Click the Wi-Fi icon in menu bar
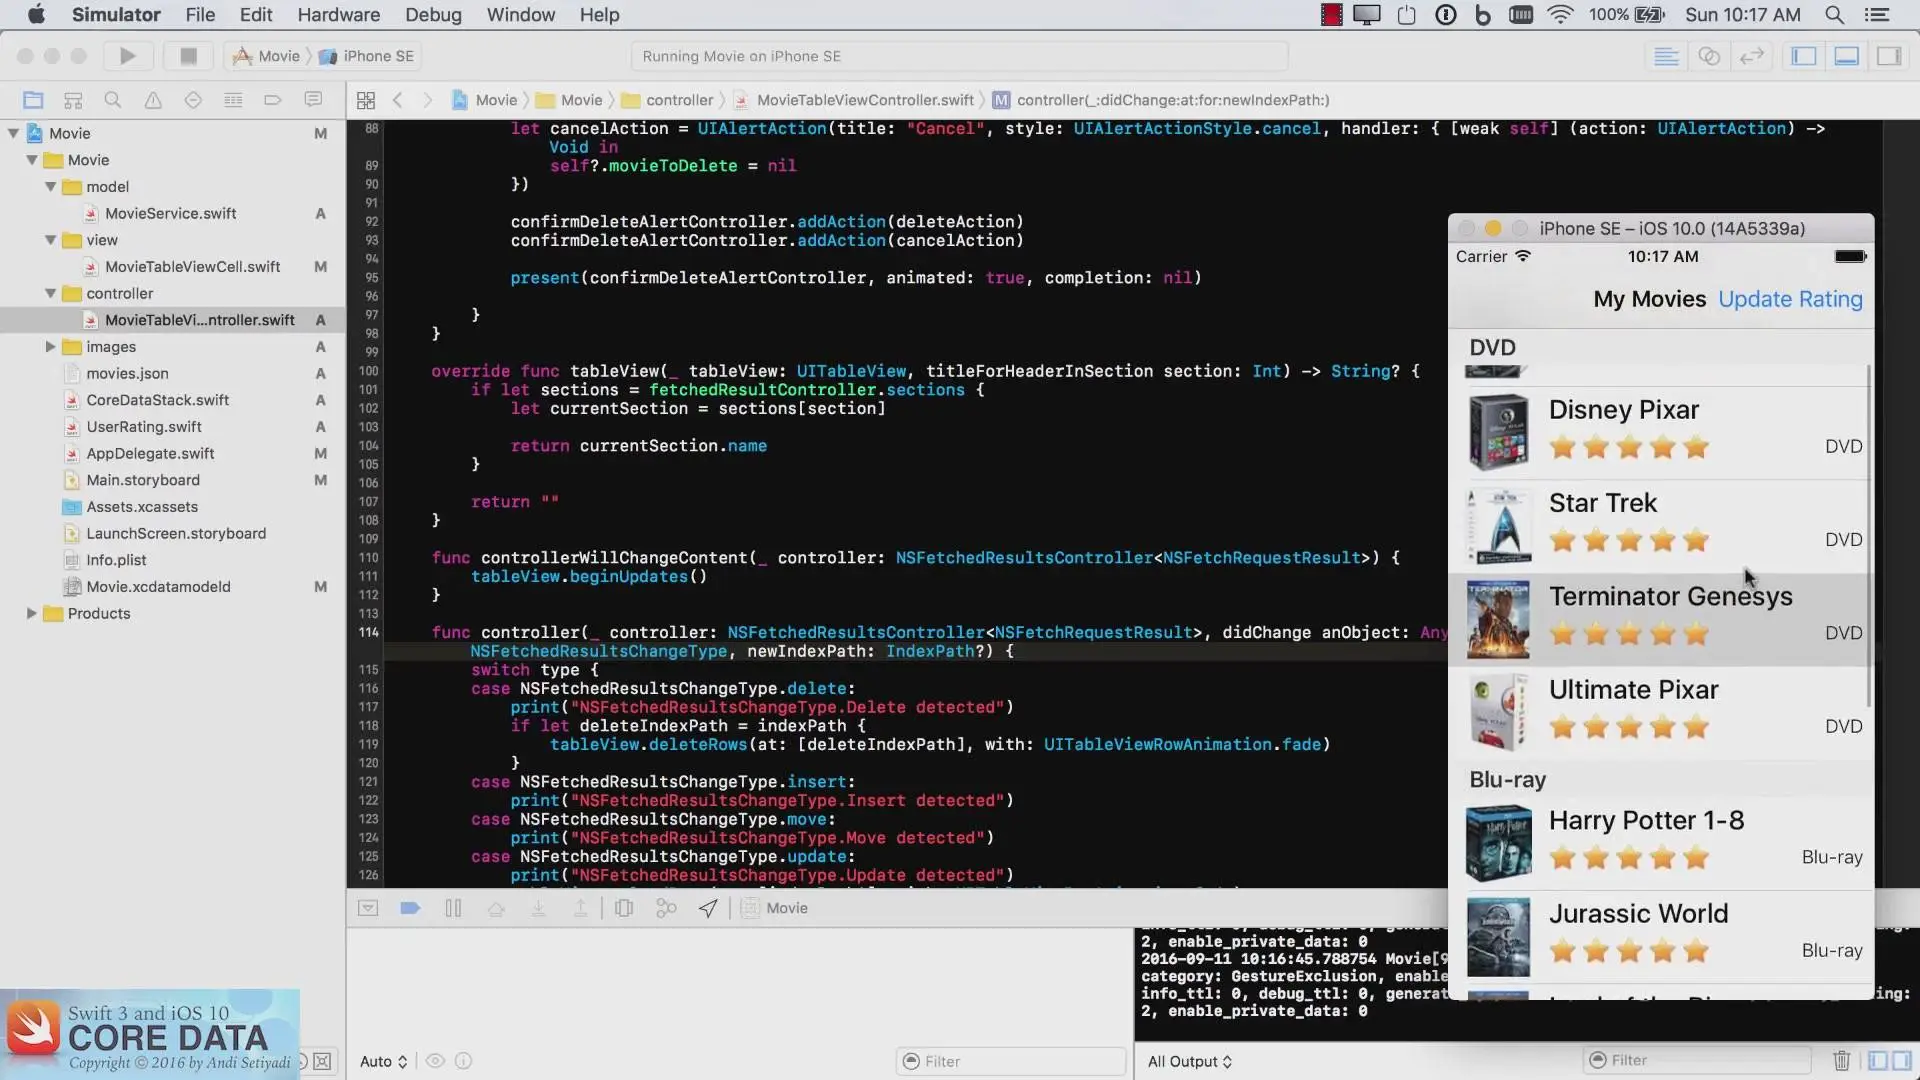The image size is (1920, 1080). 1560,15
